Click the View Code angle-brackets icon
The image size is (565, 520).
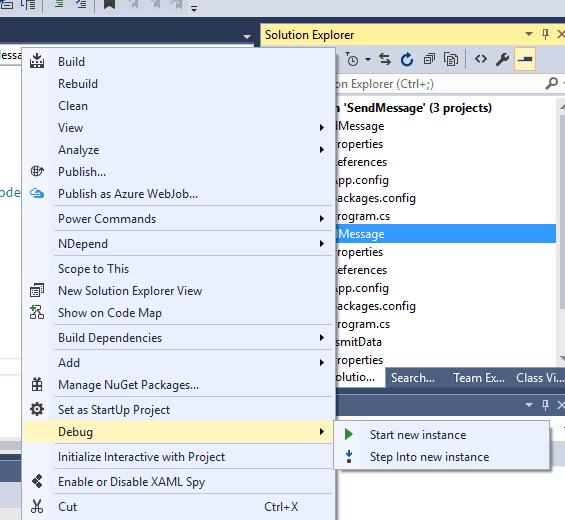(x=481, y=59)
